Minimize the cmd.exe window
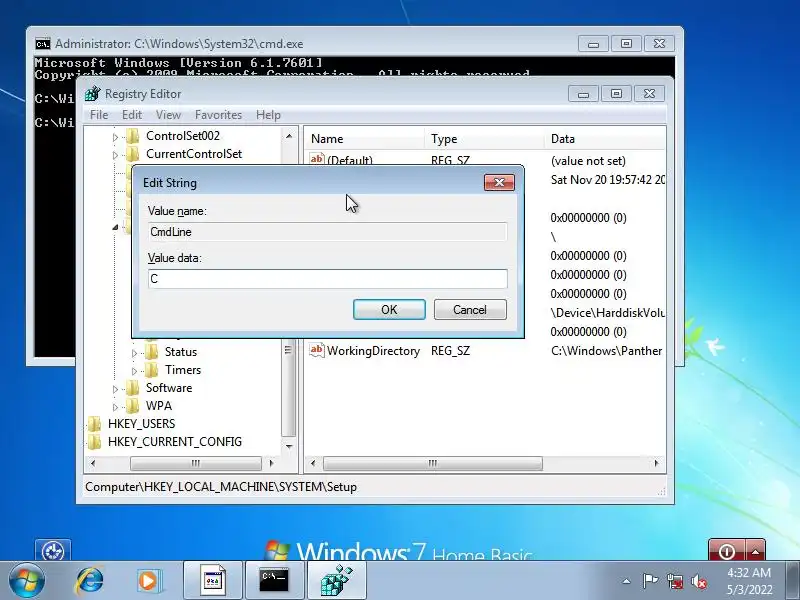The image size is (800, 600). pyautogui.click(x=593, y=44)
